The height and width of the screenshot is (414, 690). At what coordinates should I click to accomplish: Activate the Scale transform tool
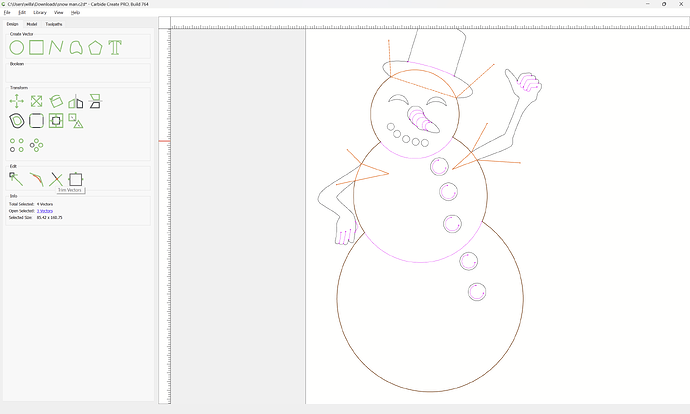(x=37, y=101)
